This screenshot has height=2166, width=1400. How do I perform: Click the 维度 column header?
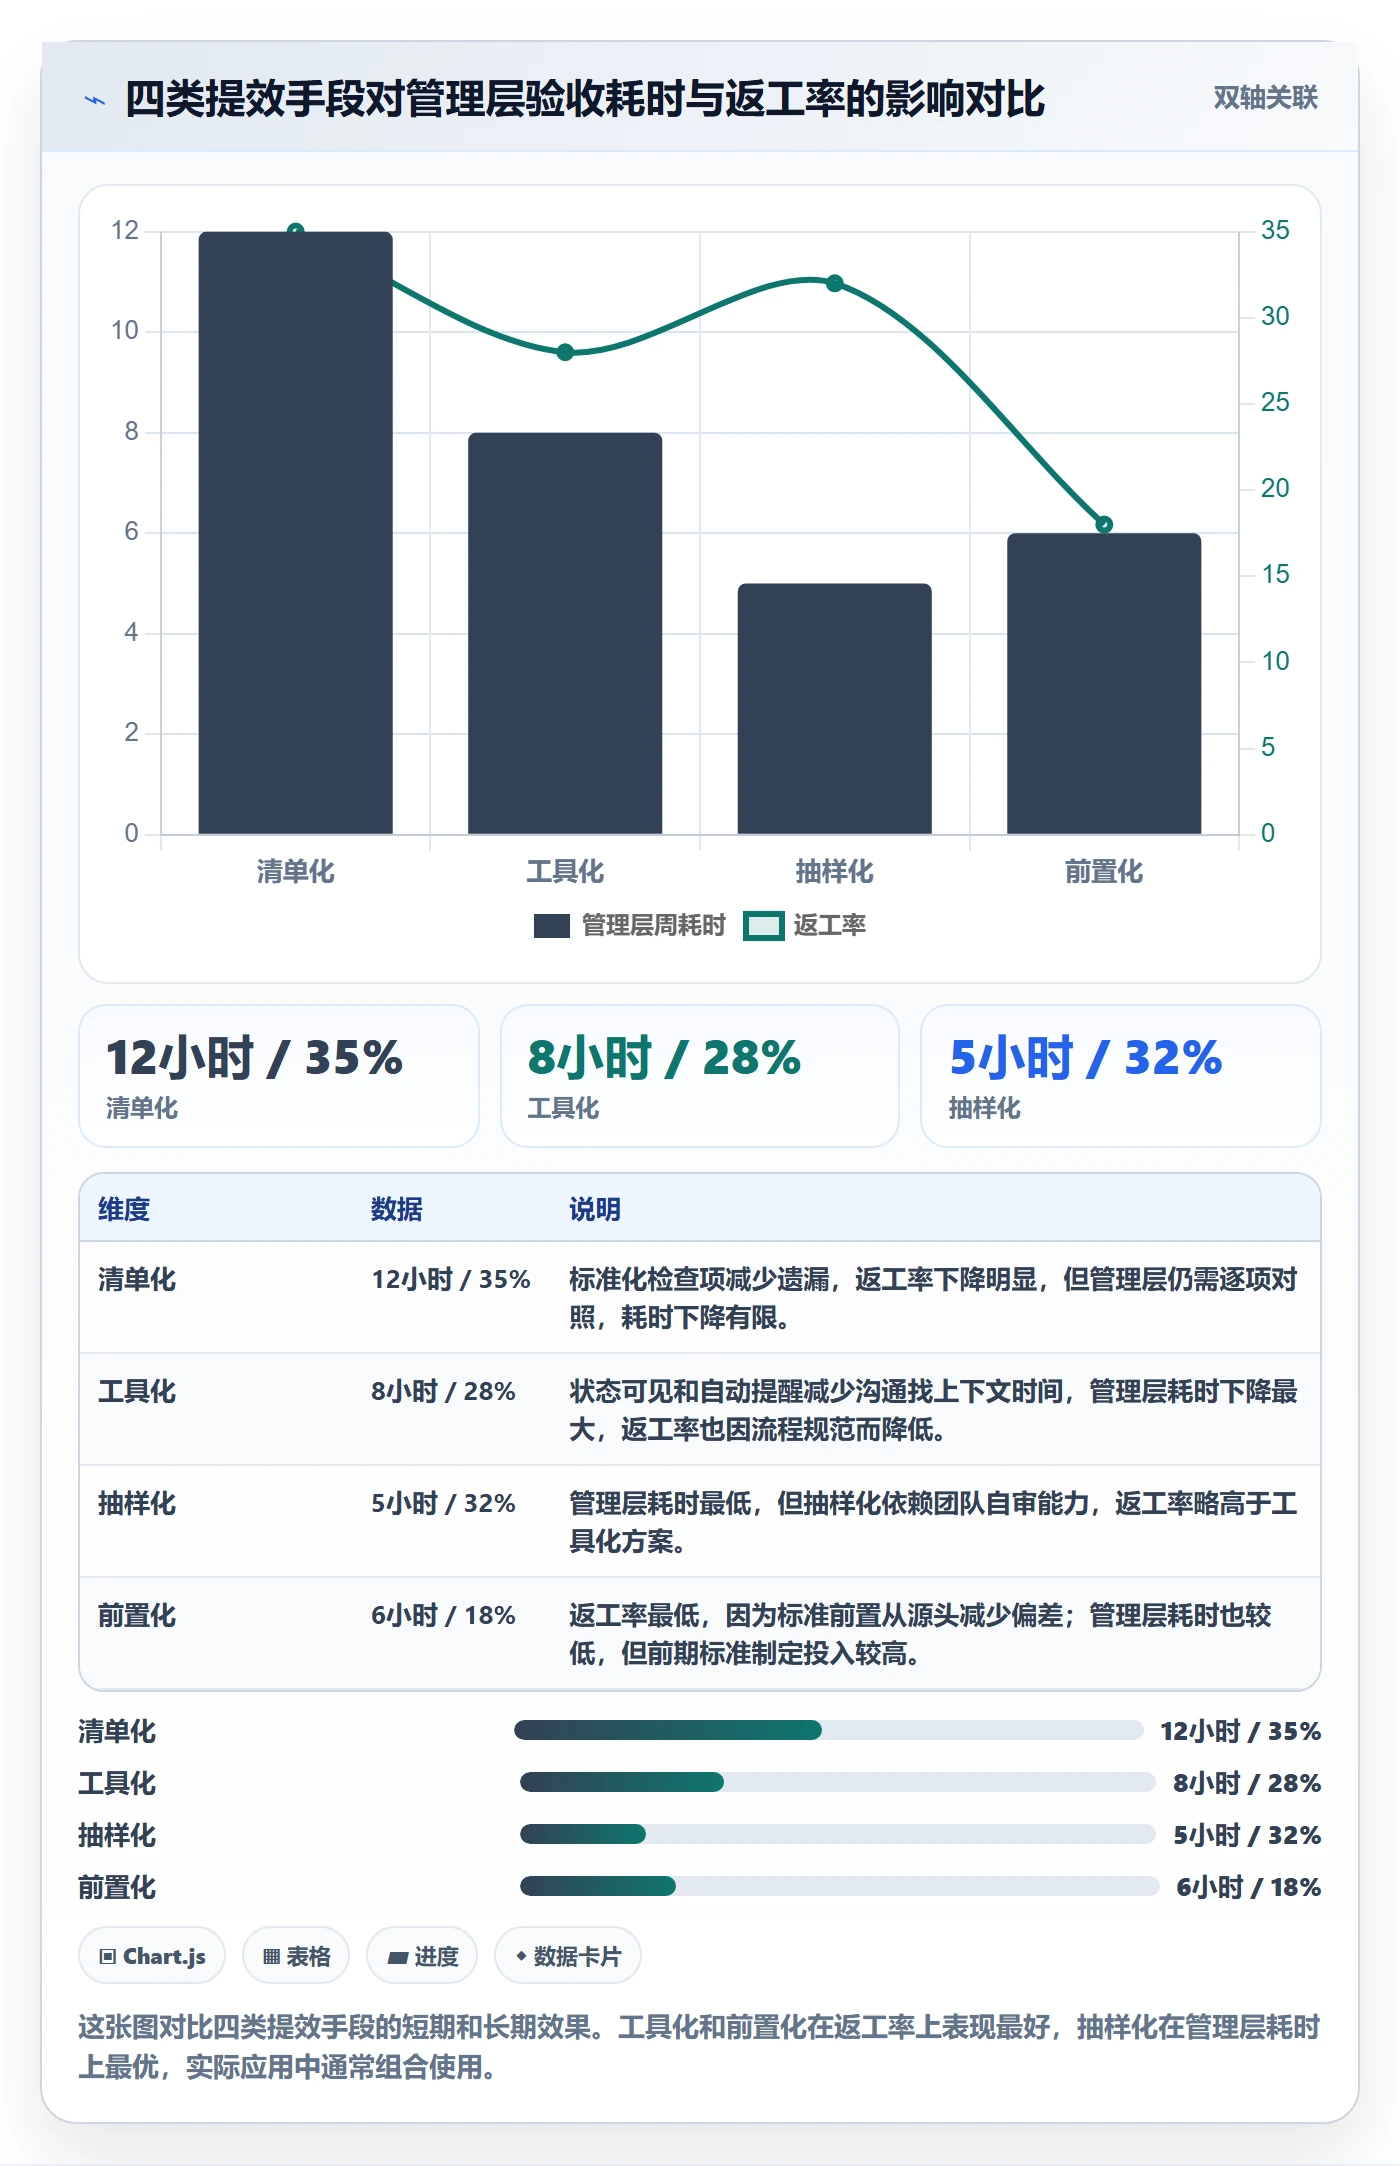[124, 1209]
